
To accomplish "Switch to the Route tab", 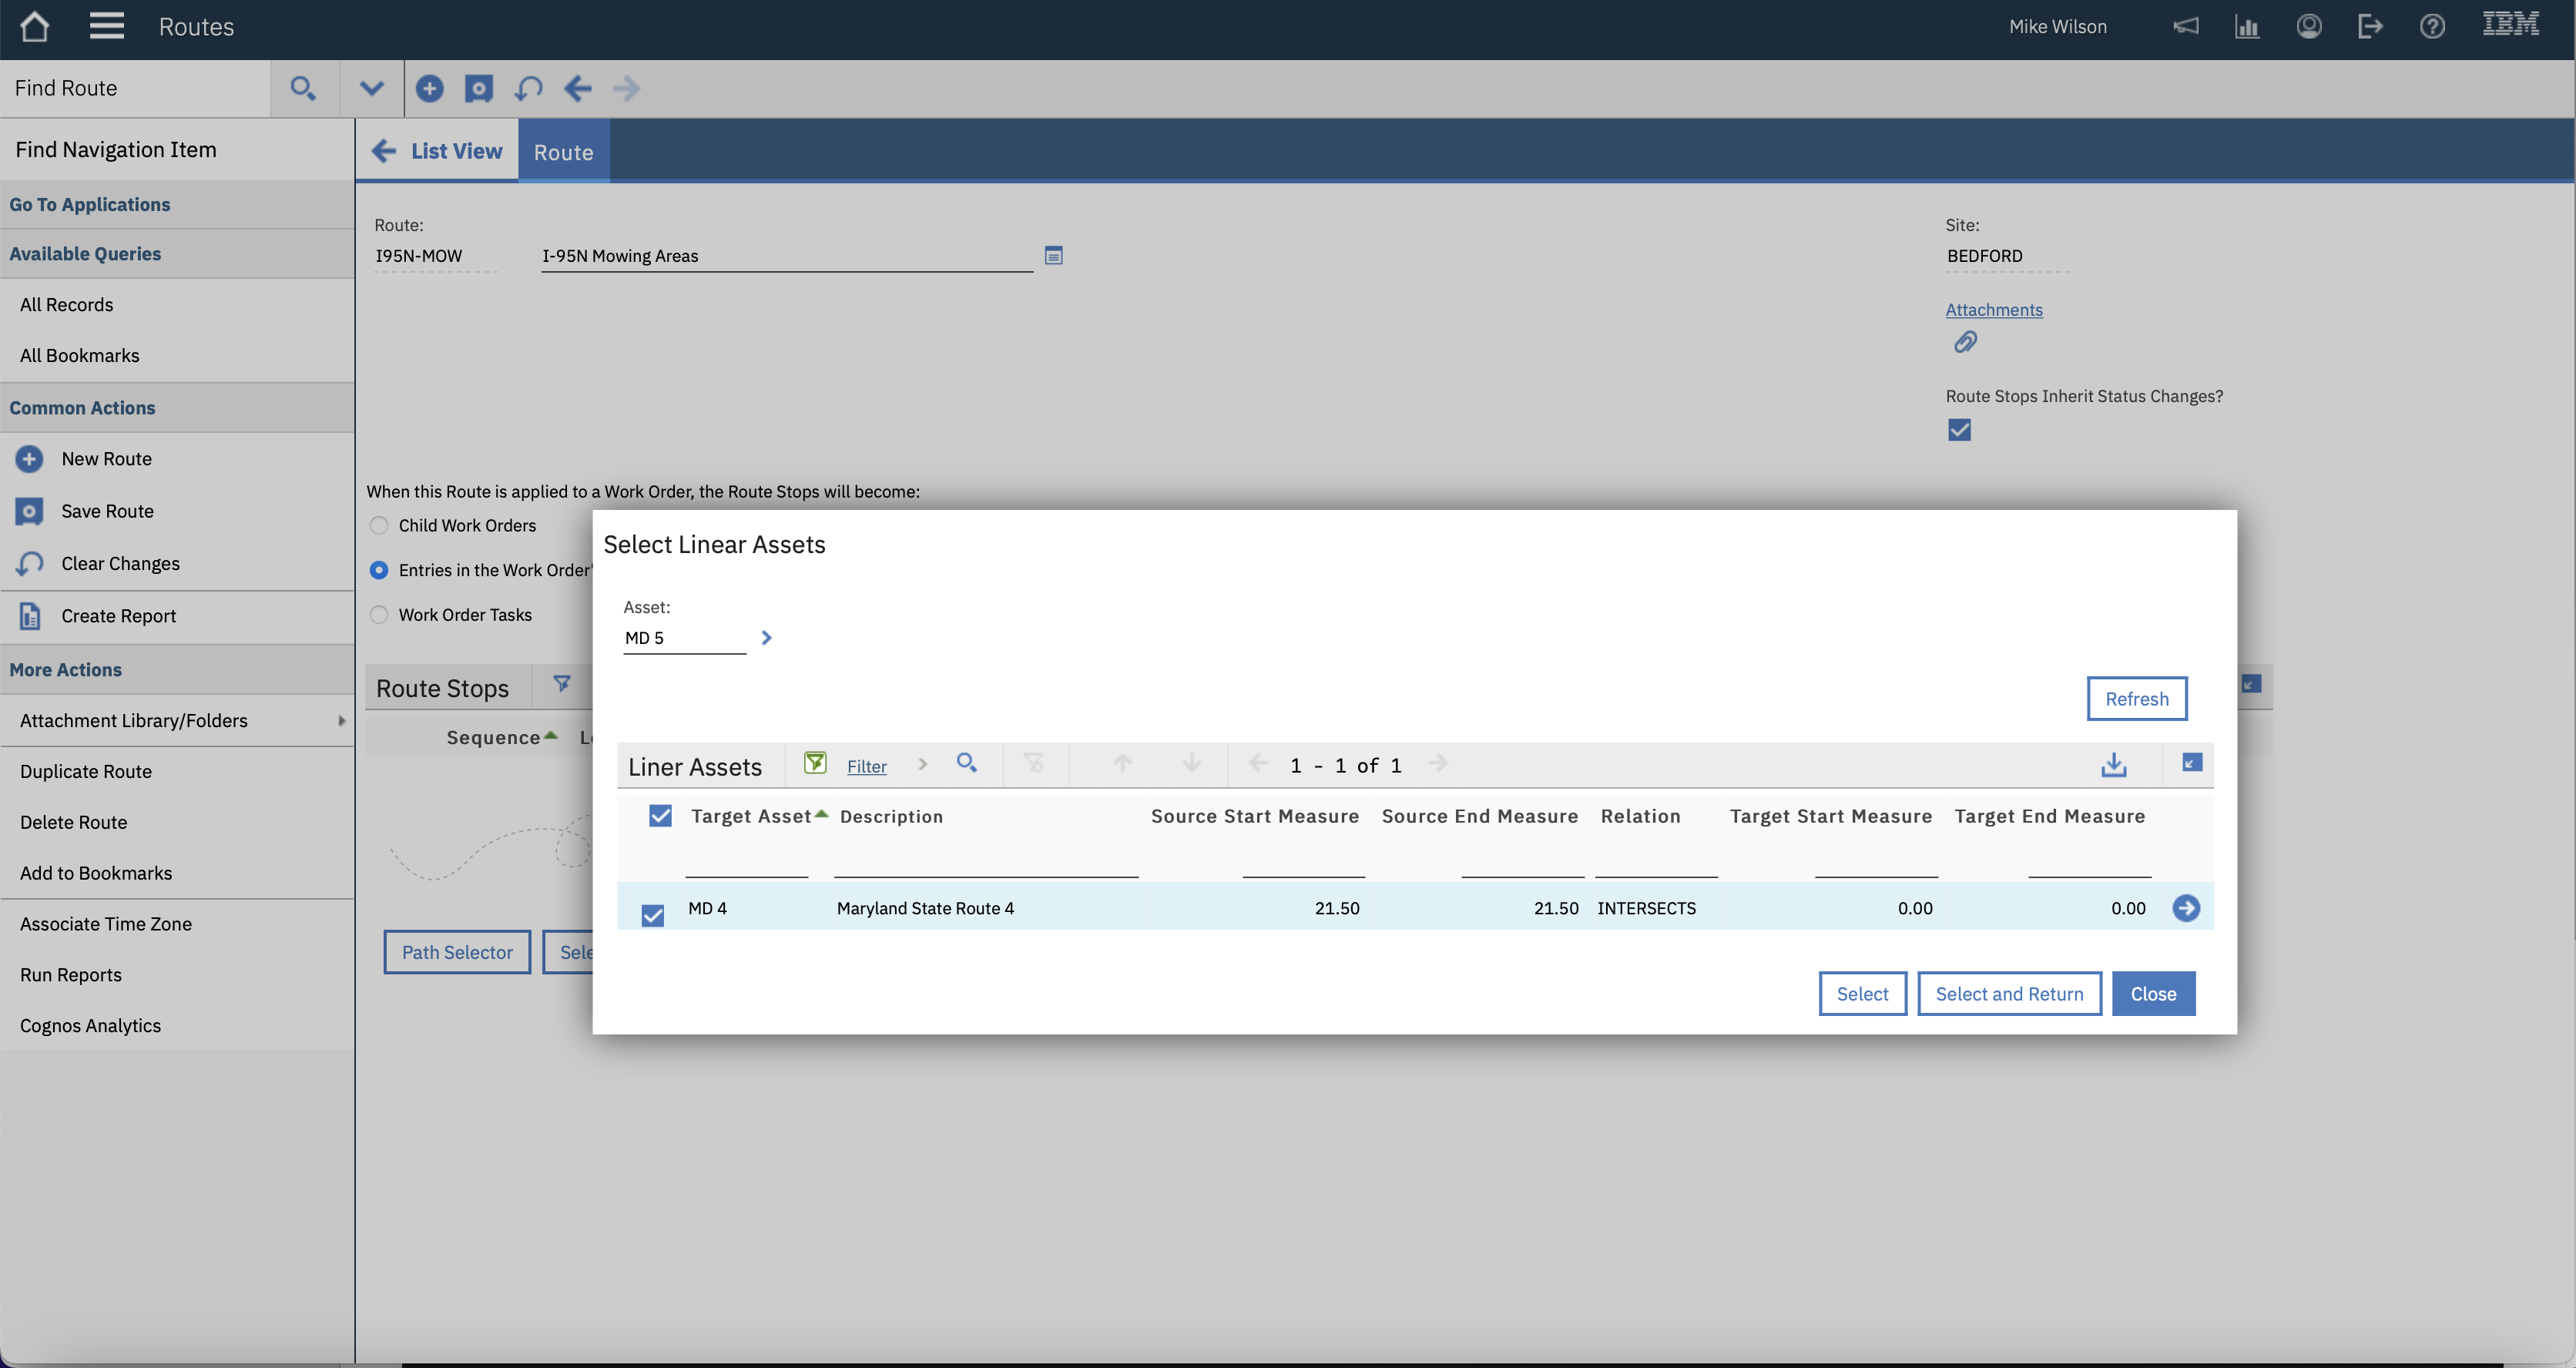I will (x=563, y=151).
